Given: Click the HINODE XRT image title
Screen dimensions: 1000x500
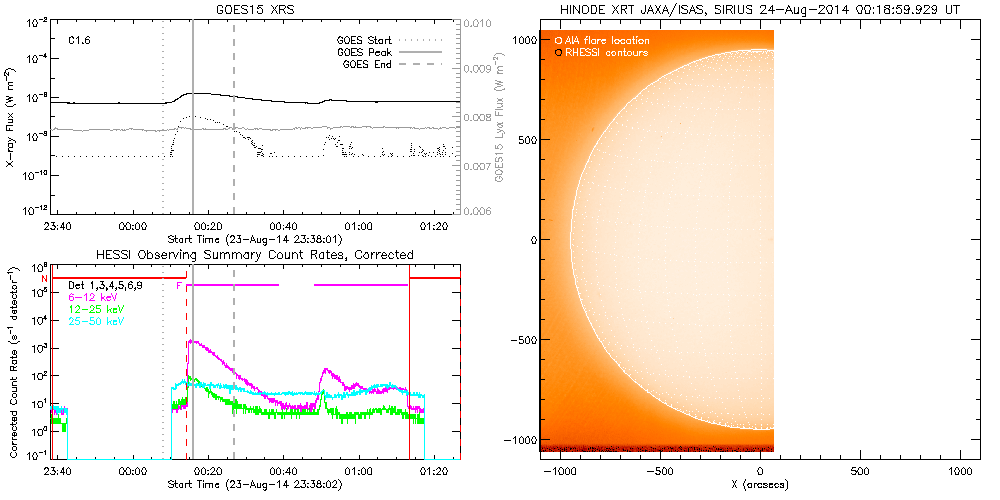Looking at the screenshot, I should coord(761,9).
